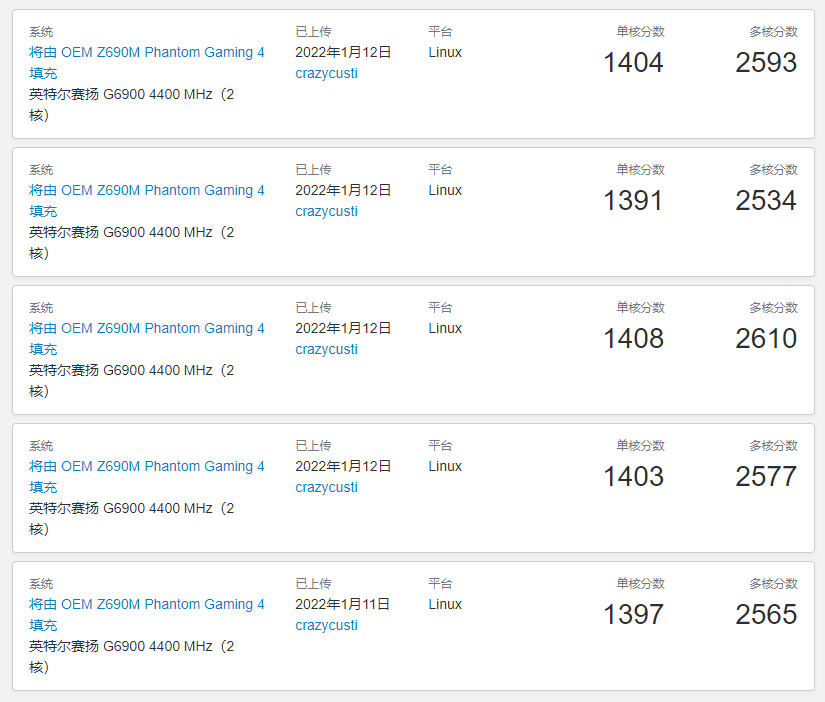Click the single-core score 1397

click(x=633, y=615)
